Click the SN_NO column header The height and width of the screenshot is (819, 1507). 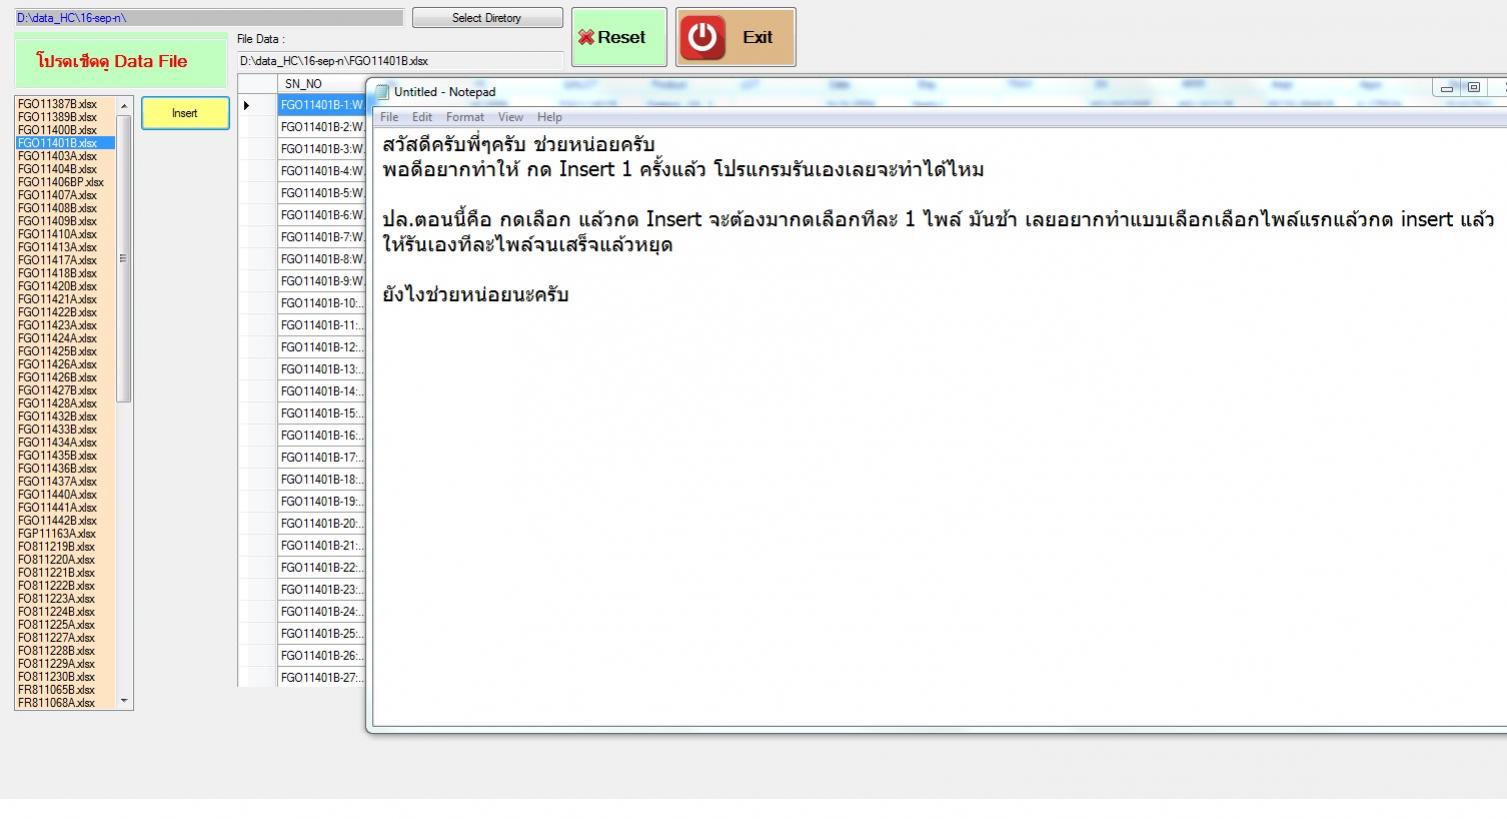click(321, 84)
